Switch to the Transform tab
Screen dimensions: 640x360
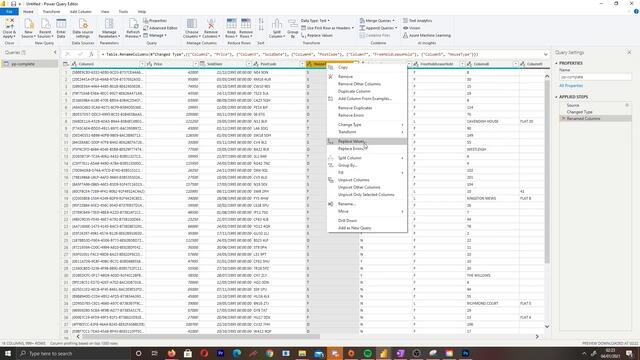[x=51, y=11]
